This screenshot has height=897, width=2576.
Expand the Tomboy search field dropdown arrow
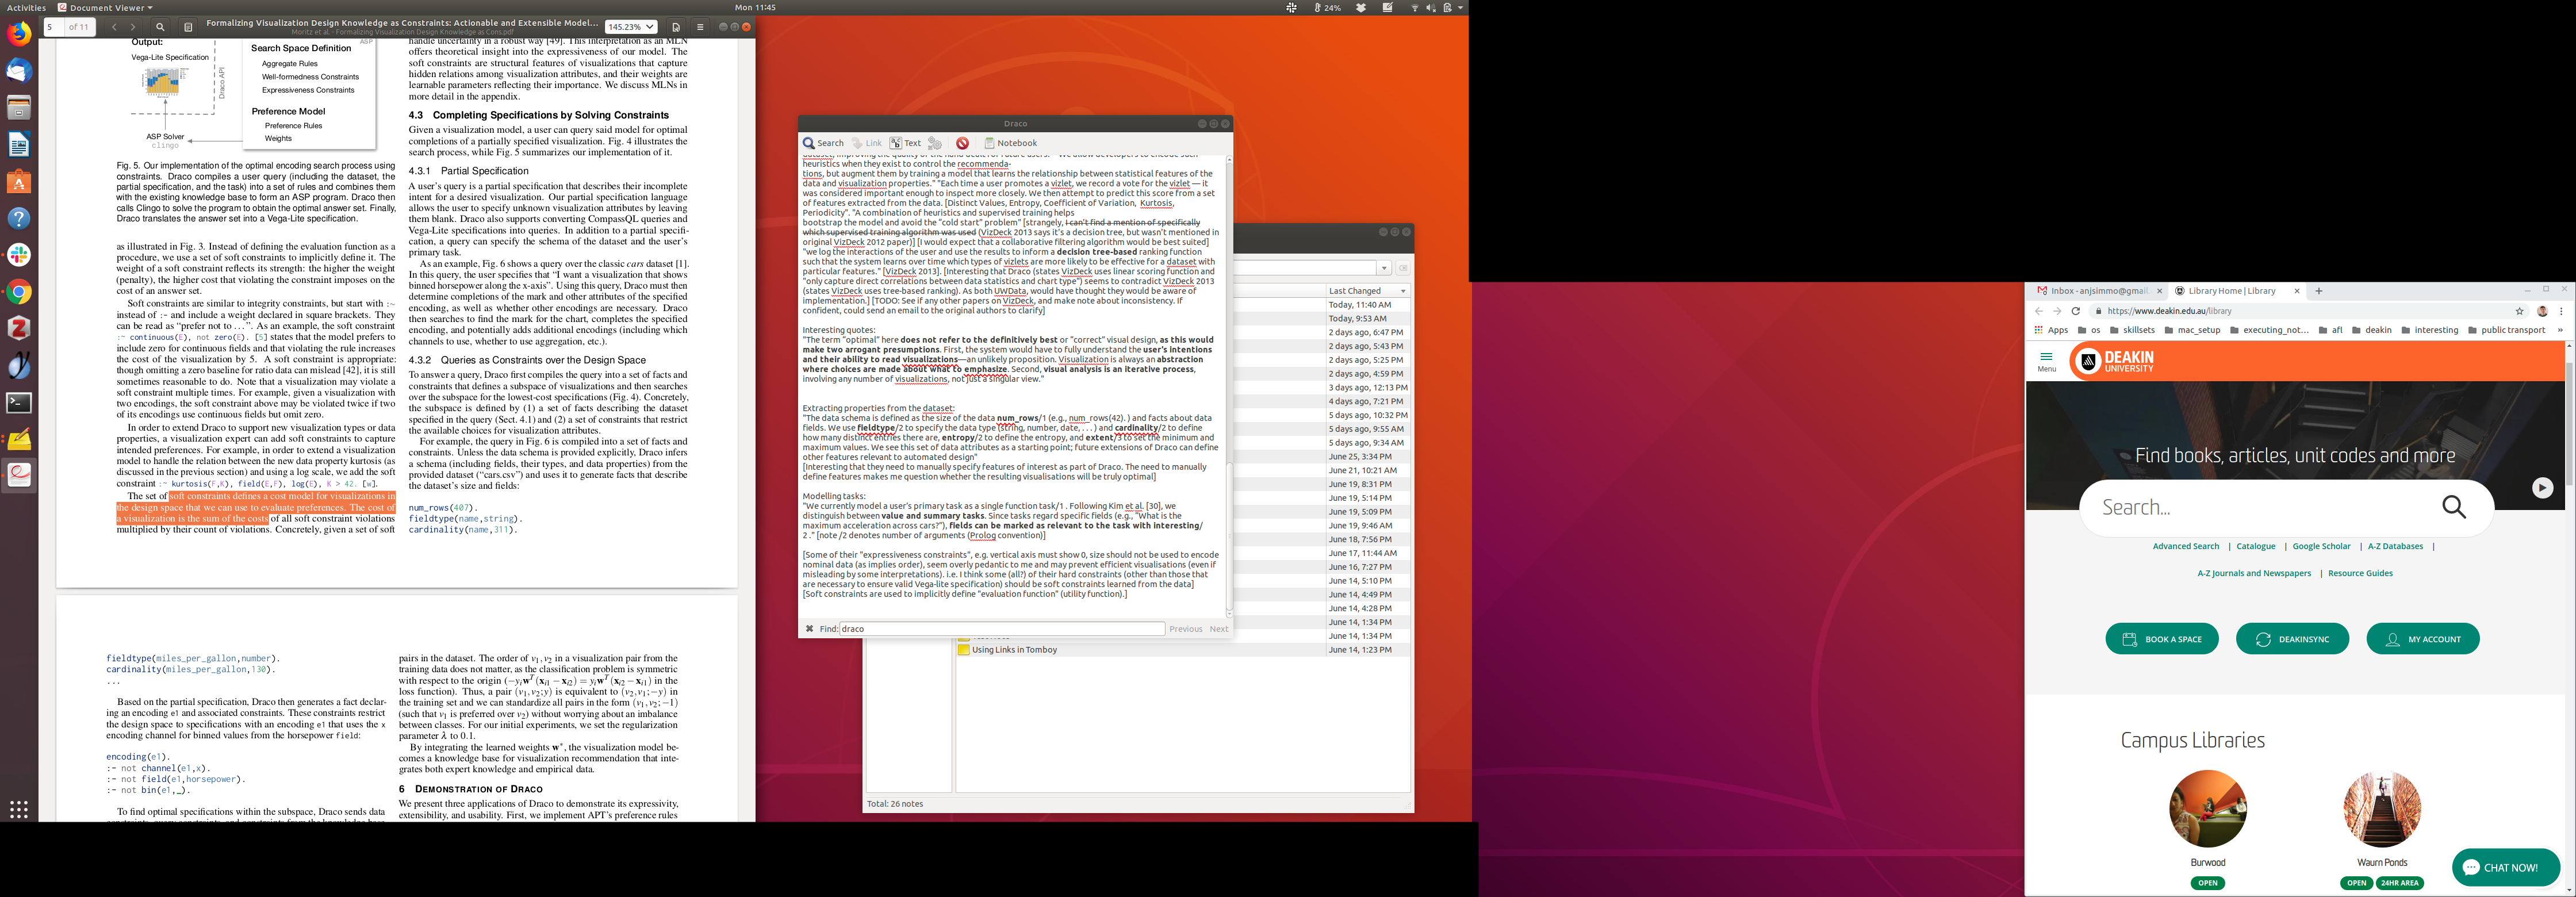coord(1384,268)
